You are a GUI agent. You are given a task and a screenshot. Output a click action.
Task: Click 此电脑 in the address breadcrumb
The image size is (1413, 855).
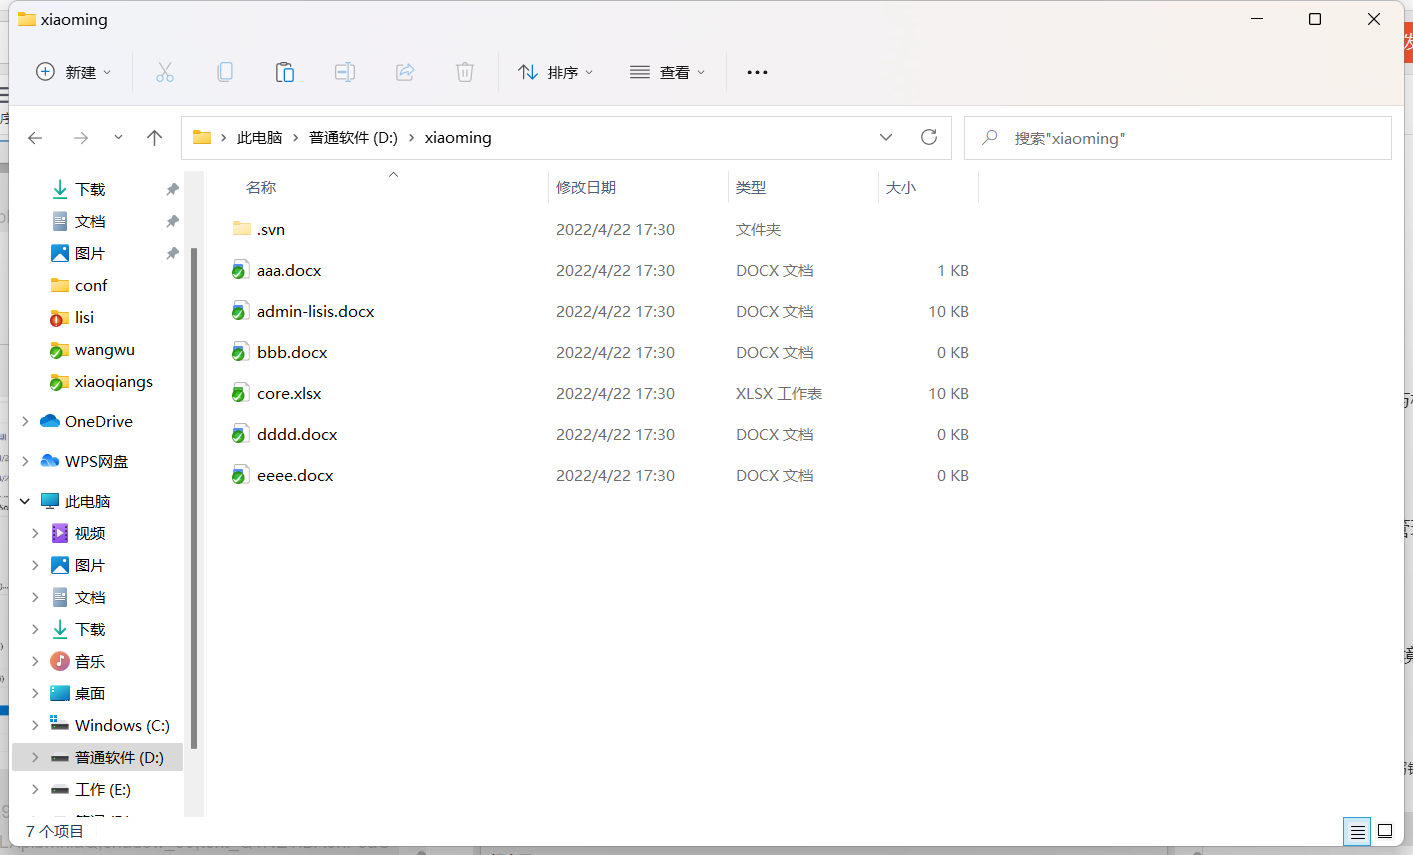pyautogui.click(x=260, y=138)
